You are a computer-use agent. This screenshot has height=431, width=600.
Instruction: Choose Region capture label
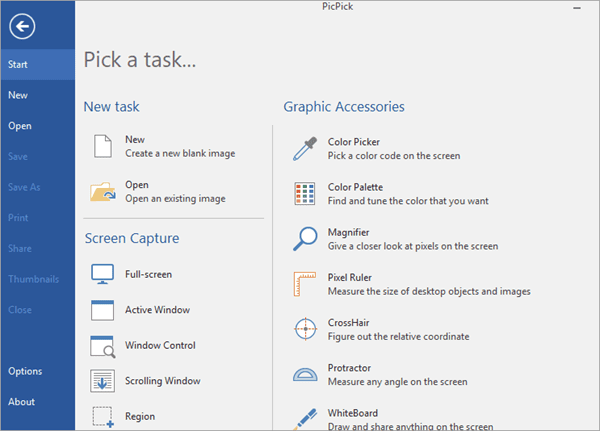[x=140, y=416]
